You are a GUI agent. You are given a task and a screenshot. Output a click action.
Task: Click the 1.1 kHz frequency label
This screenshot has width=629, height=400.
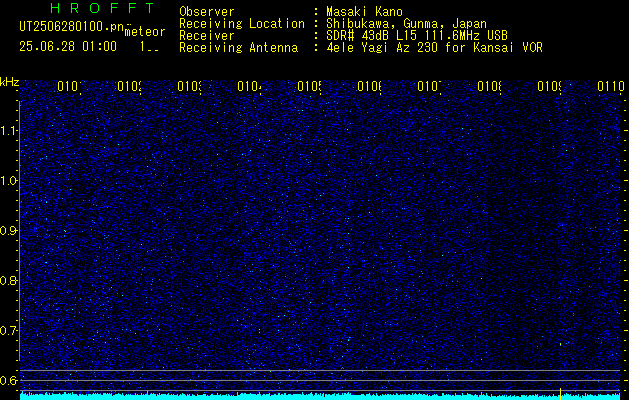9,130
